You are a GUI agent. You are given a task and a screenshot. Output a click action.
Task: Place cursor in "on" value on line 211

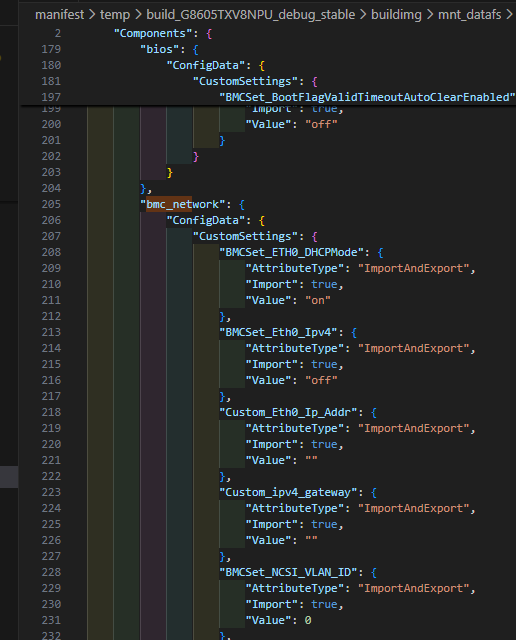[318, 300]
